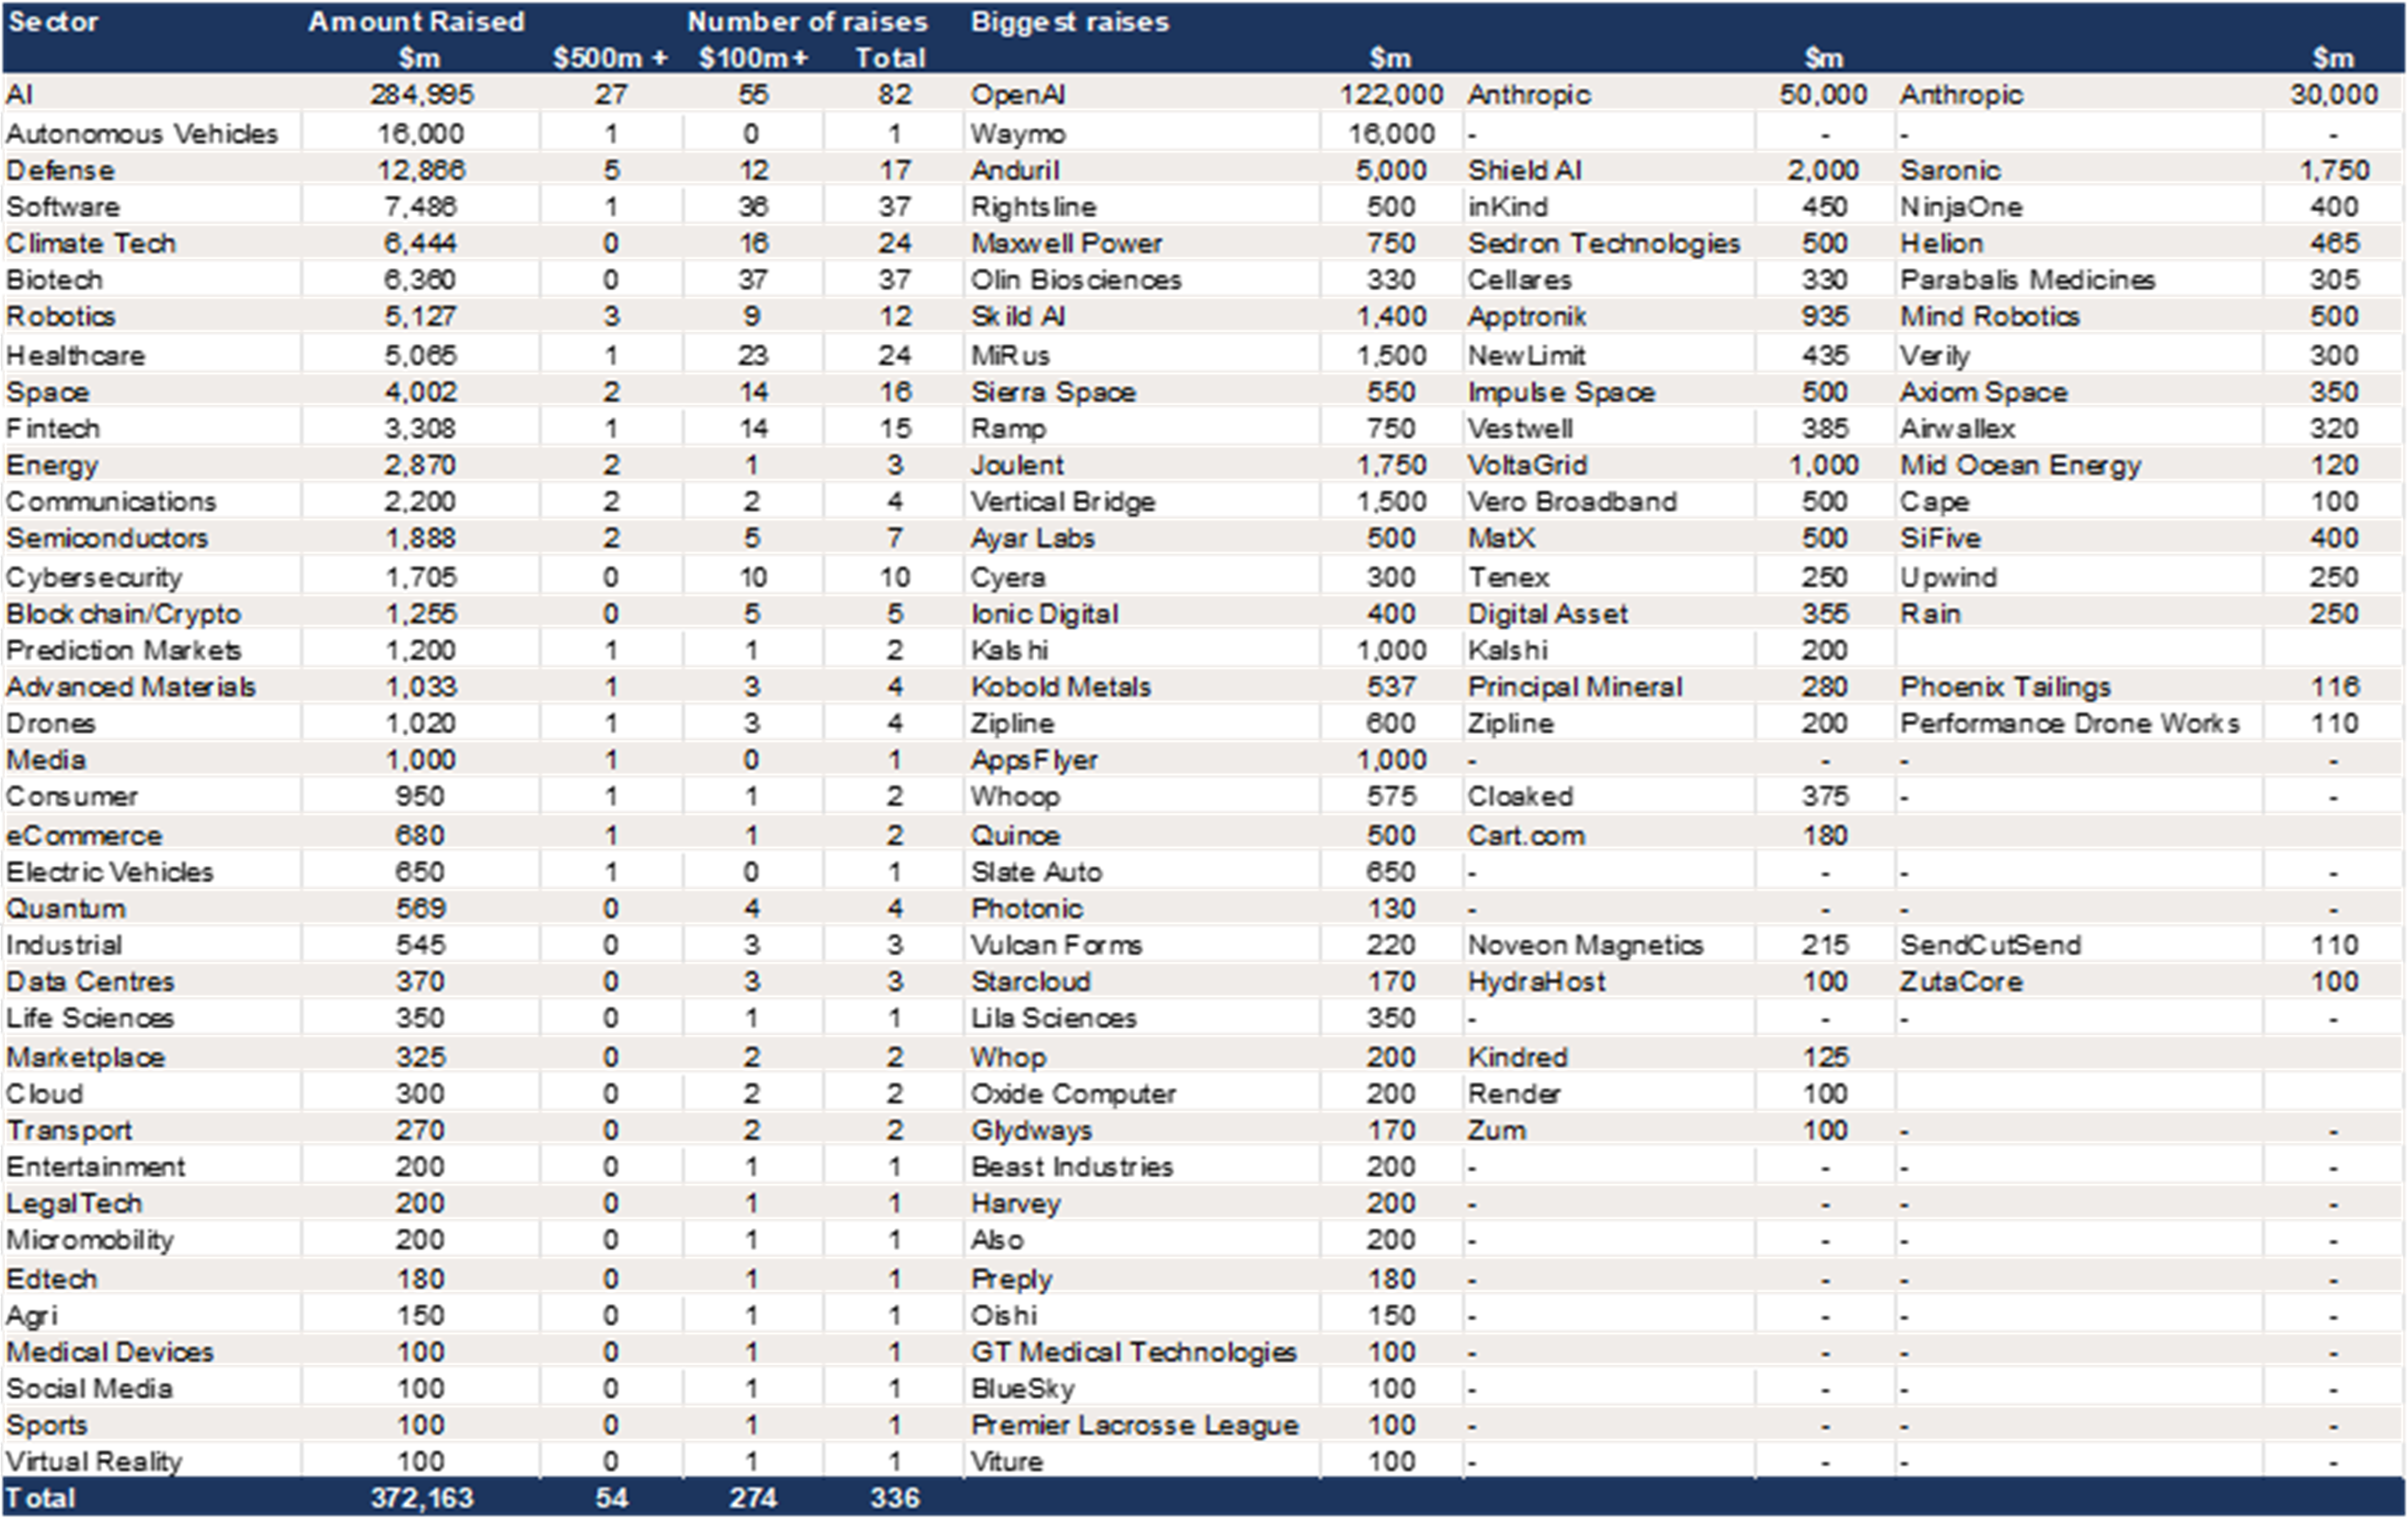Click the 'Amount Raised' header

pos(416,21)
